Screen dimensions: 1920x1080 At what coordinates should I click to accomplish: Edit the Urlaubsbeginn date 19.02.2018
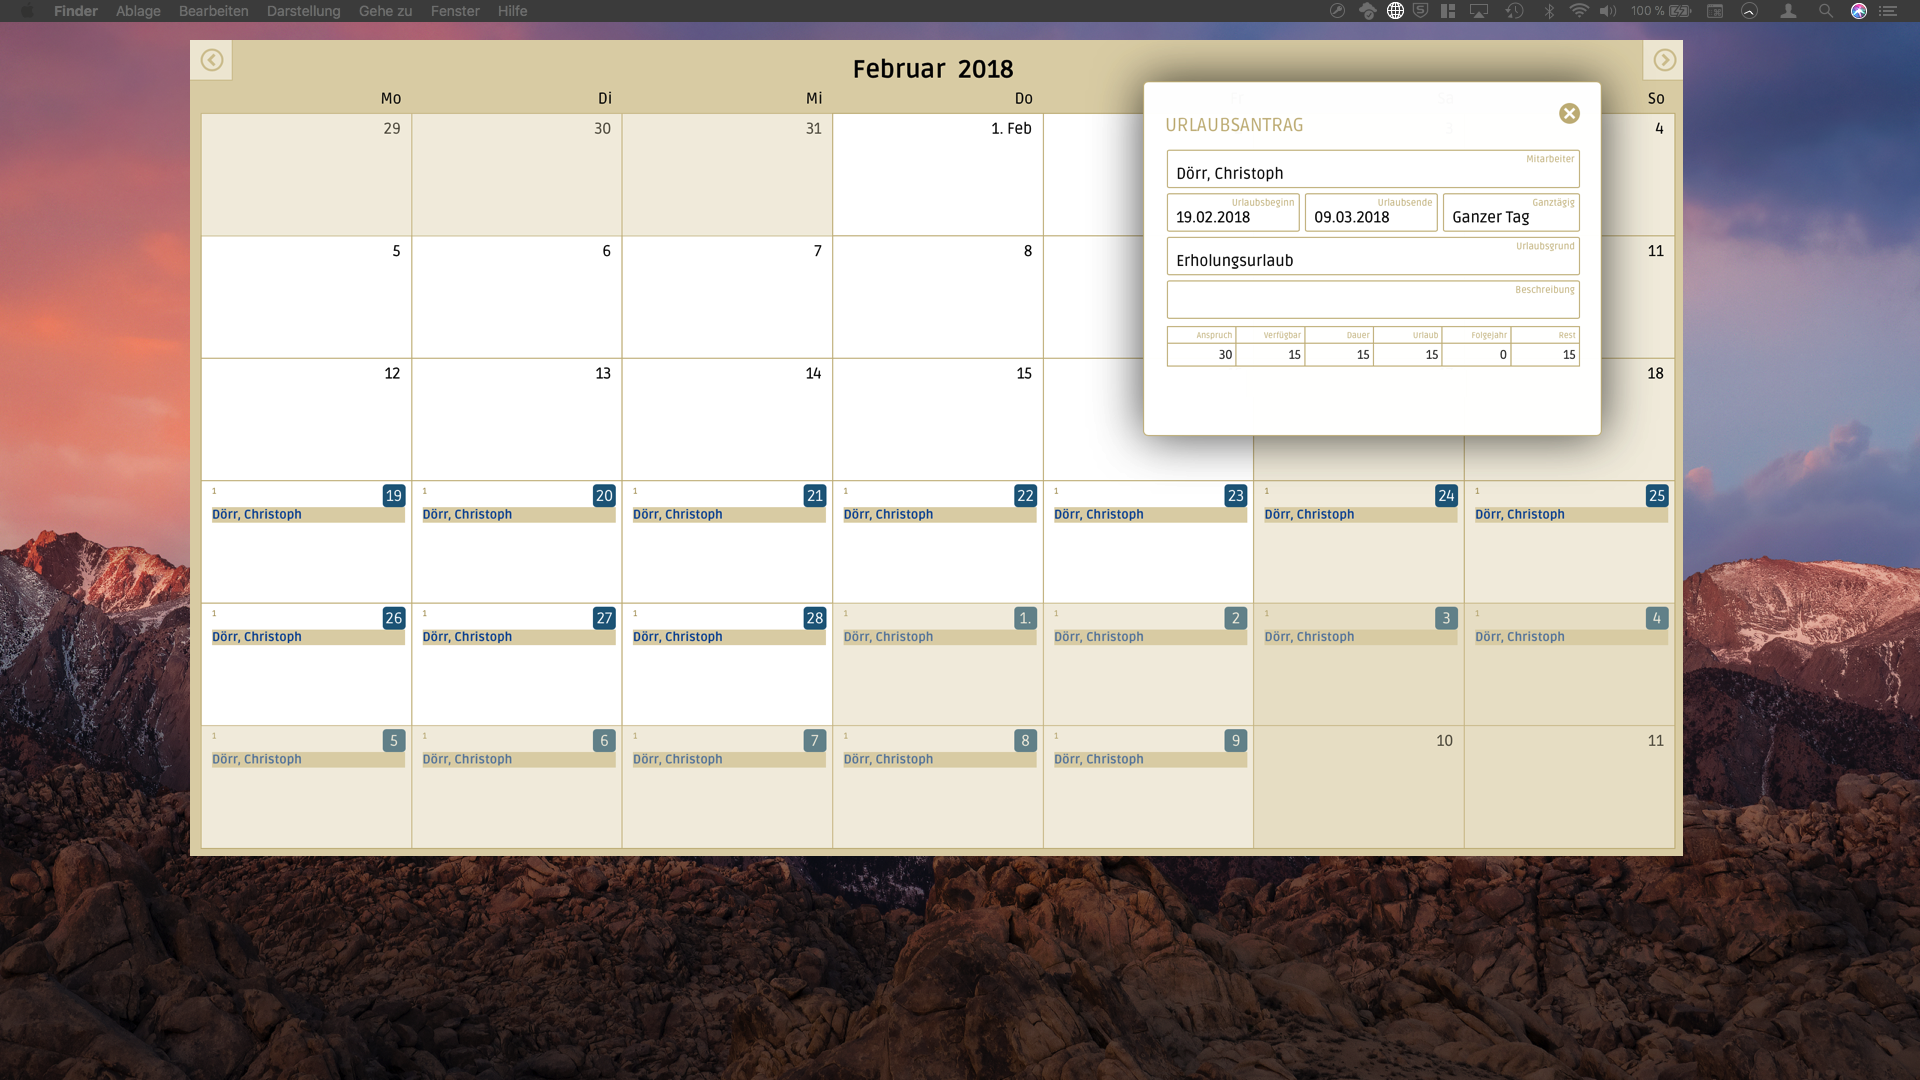[1233, 213]
